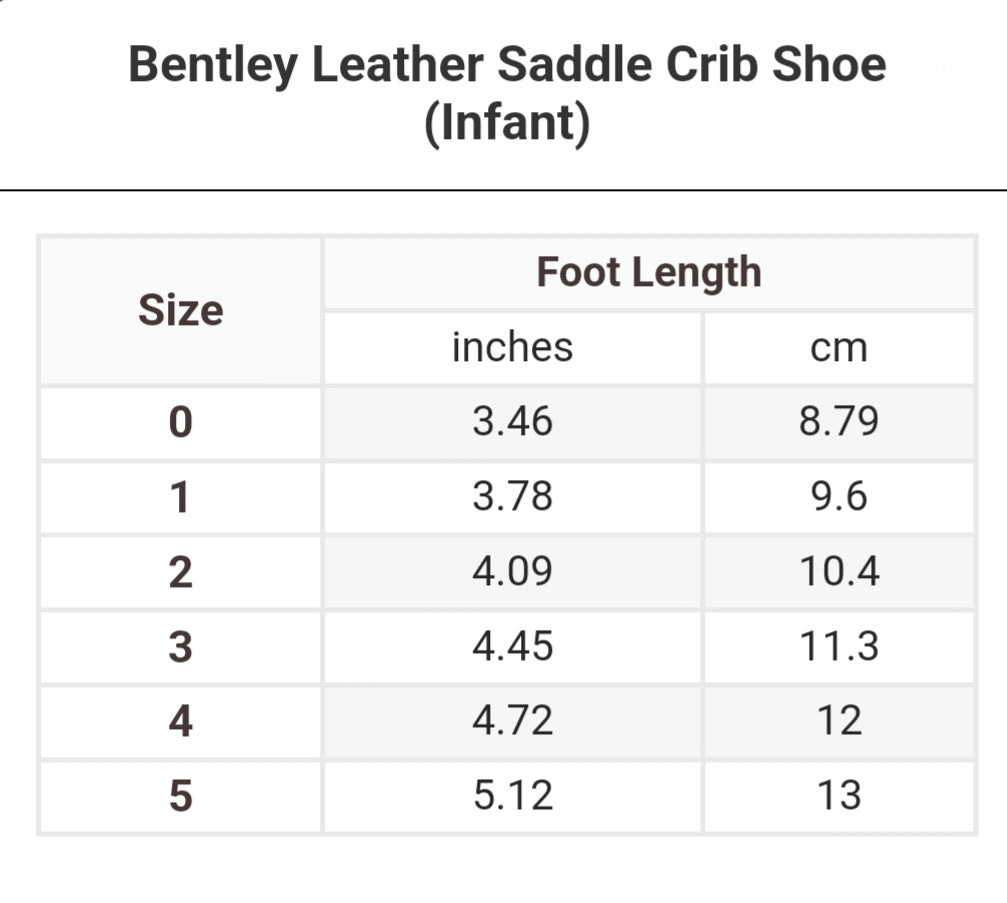Image resolution: width=1007 pixels, height=903 pixels.
Task: Click the 4.45 inches value
Action: click(x=512, y=647)
